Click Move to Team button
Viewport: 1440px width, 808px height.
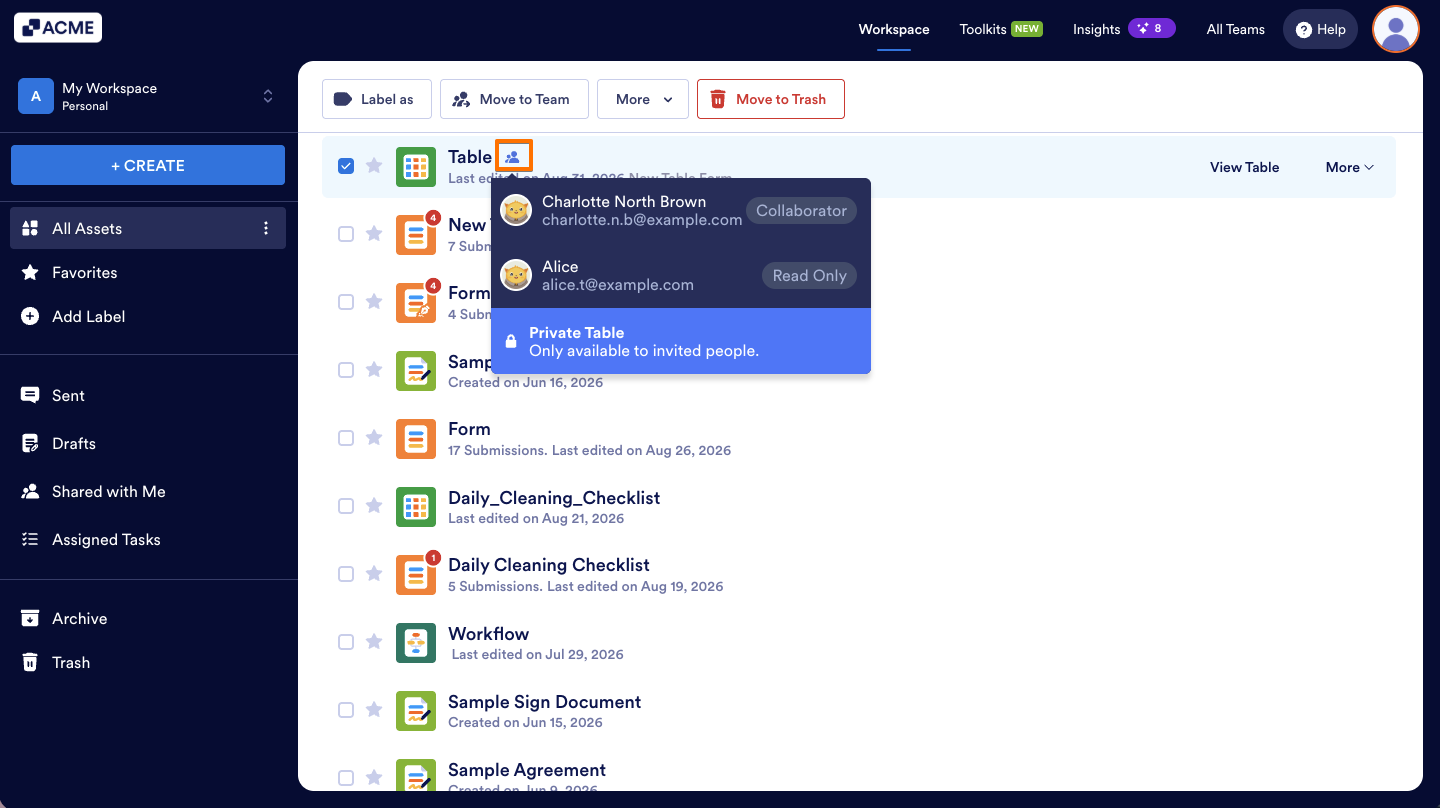(x=513, y=99)
